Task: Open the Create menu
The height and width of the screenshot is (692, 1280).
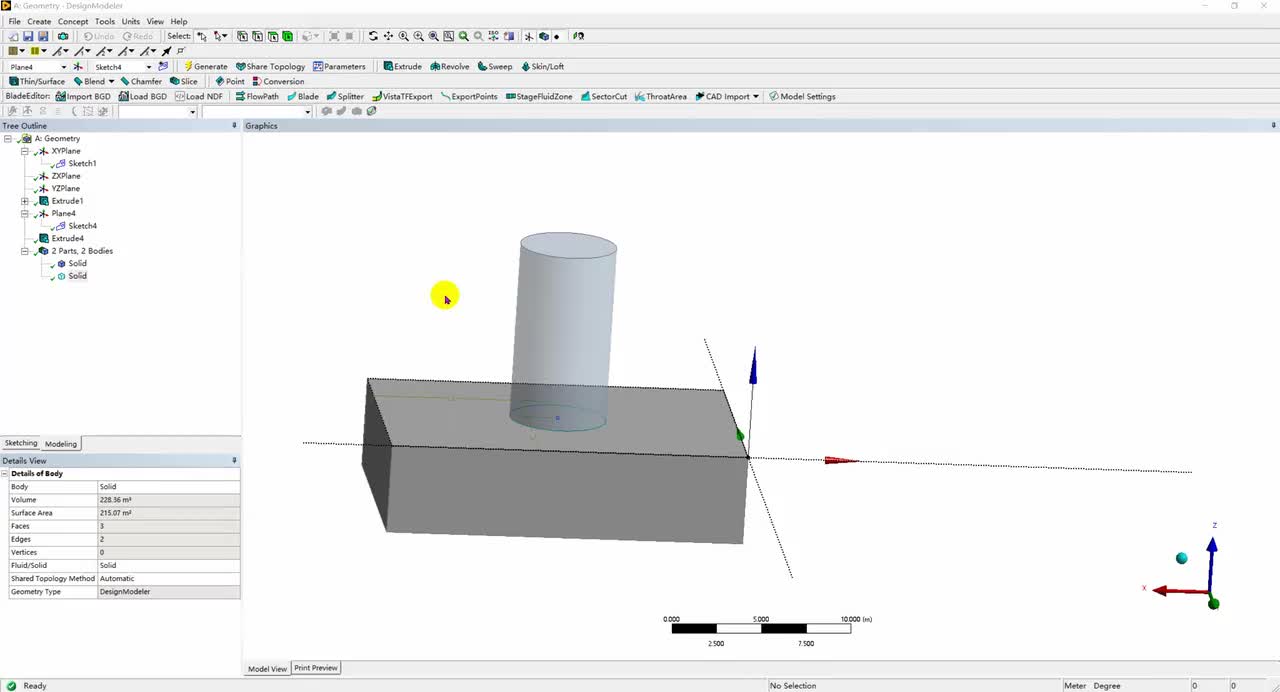Action: [39, 21]
